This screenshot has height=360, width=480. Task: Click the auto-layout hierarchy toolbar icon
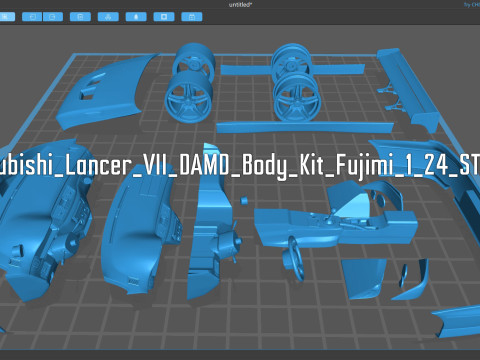(108, 17)
